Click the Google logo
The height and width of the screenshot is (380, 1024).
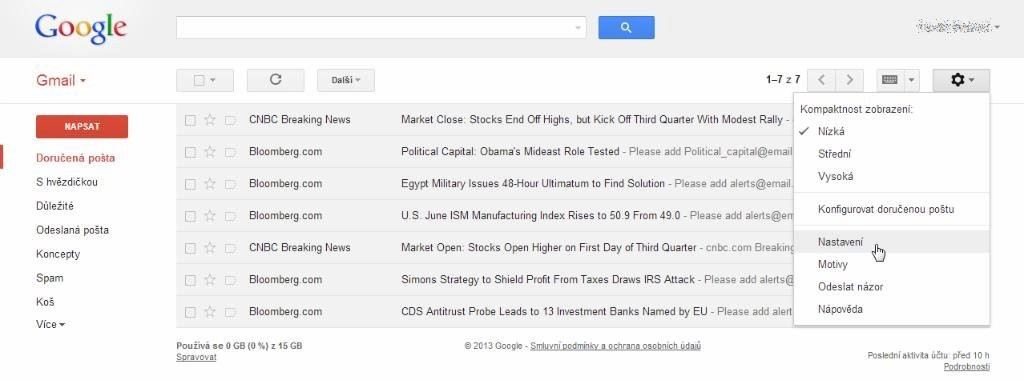coord(81,29)
